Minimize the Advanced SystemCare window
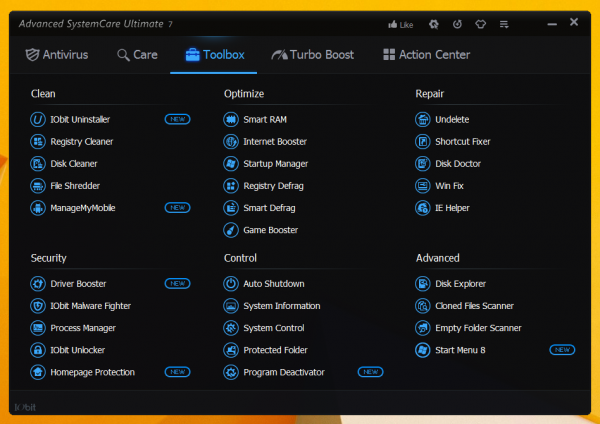600x424 pixels. [x=552, y=24]
